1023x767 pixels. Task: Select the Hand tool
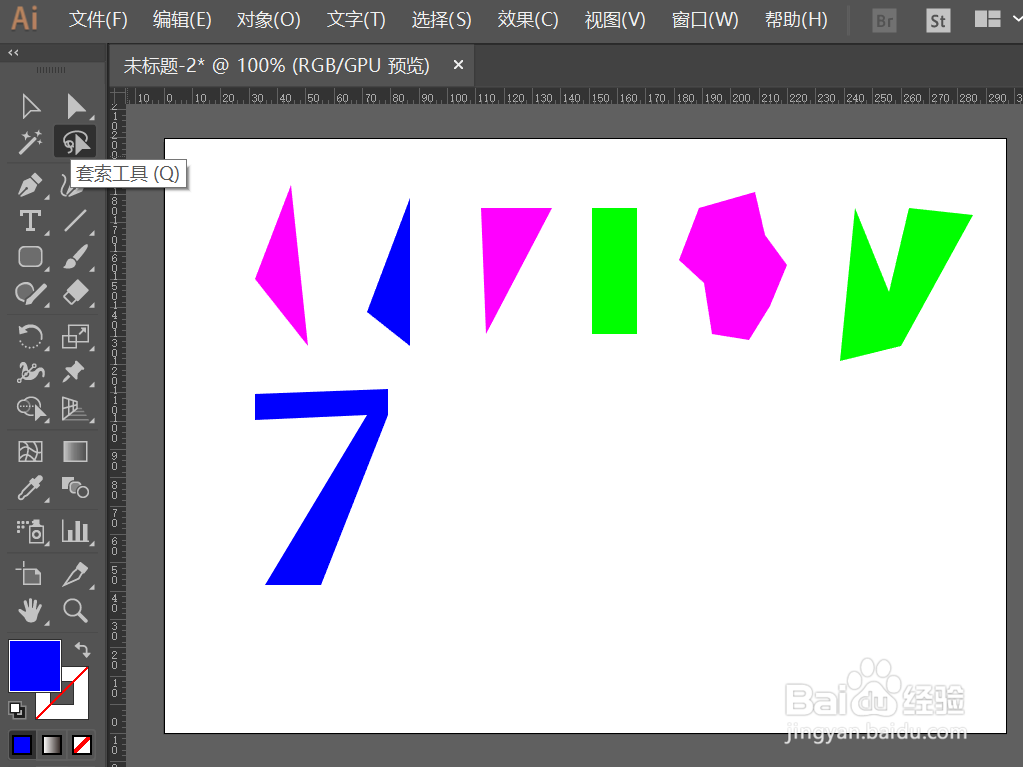30,611
